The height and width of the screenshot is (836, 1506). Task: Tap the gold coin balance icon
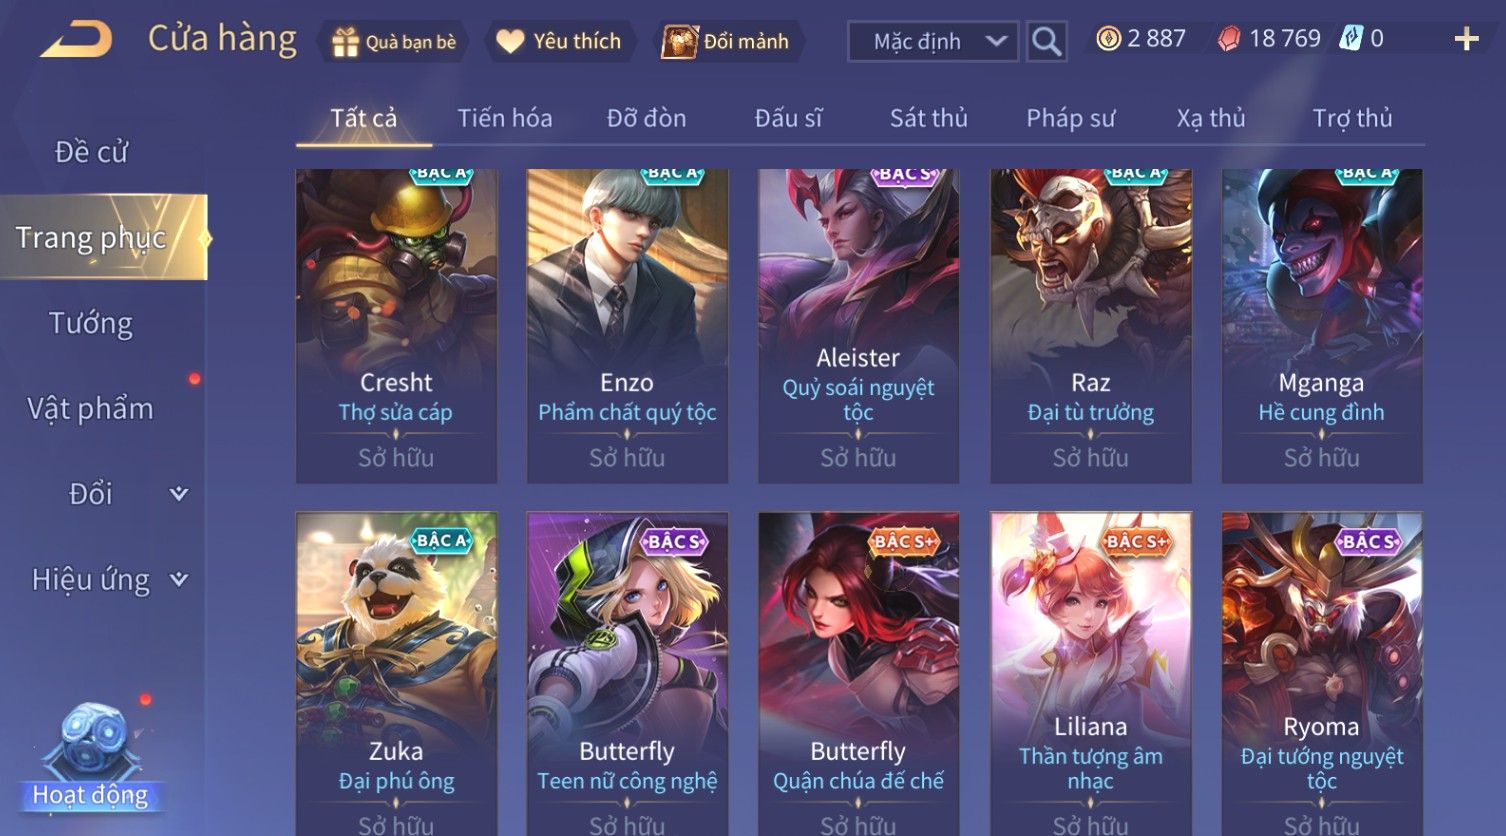pyautogui.click(x=1108, y=39)
